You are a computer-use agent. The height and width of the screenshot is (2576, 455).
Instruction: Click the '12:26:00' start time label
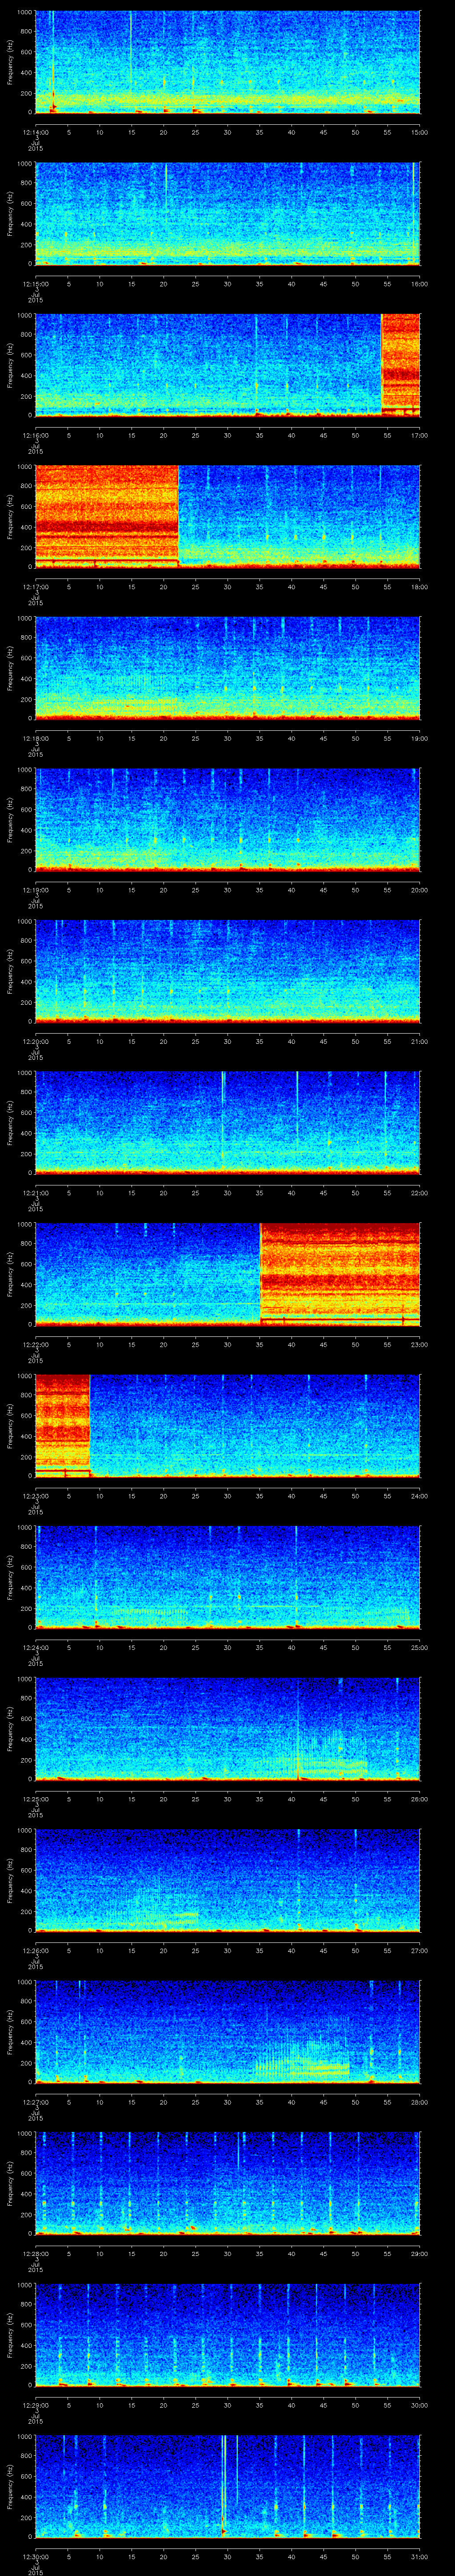pos(35,1950)
